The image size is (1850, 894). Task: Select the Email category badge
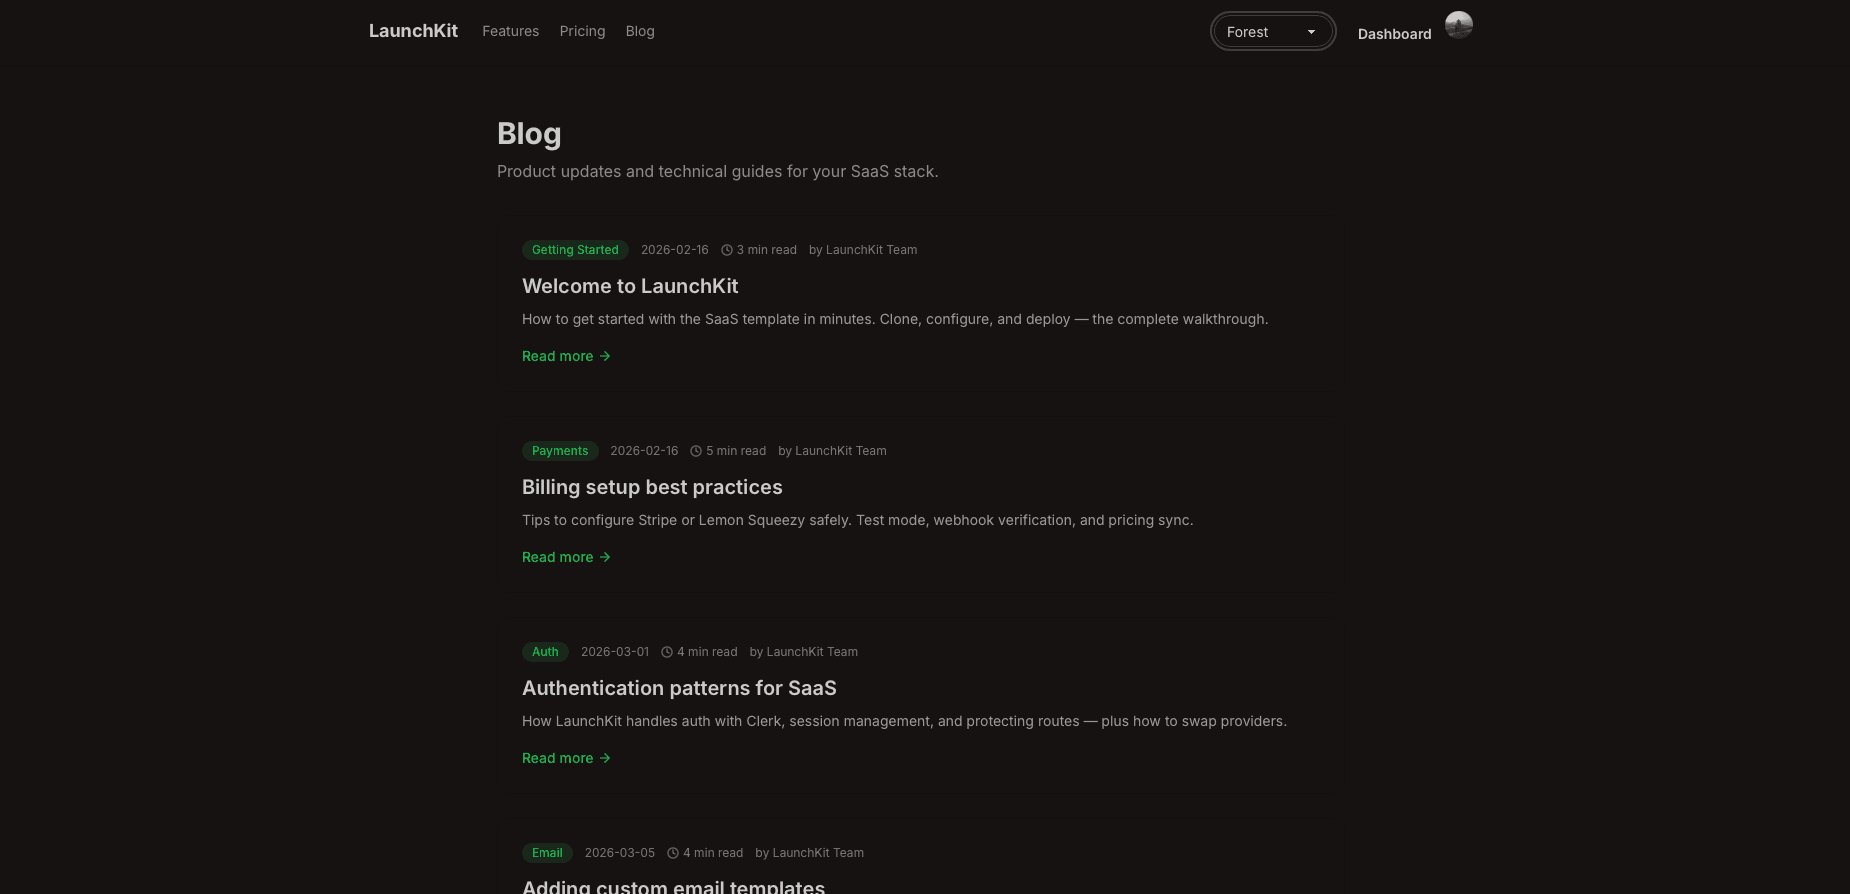pos(547,852)
